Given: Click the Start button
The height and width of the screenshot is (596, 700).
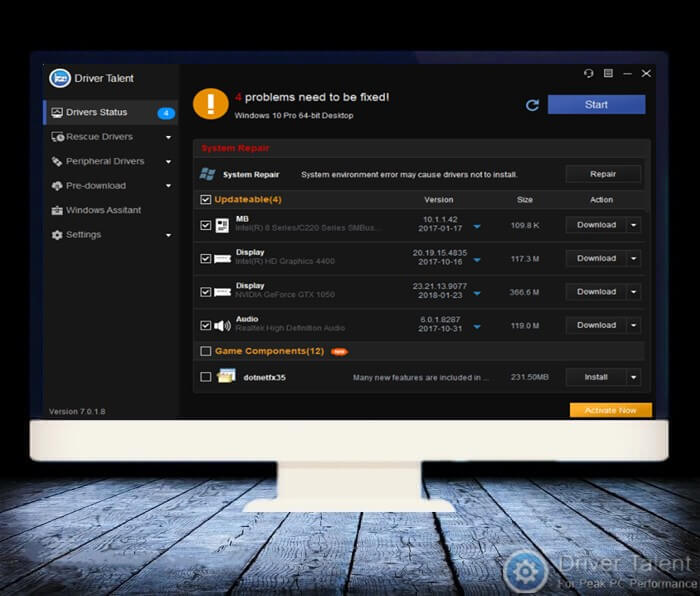Looking at the screenshot, I should pos(596,104).
